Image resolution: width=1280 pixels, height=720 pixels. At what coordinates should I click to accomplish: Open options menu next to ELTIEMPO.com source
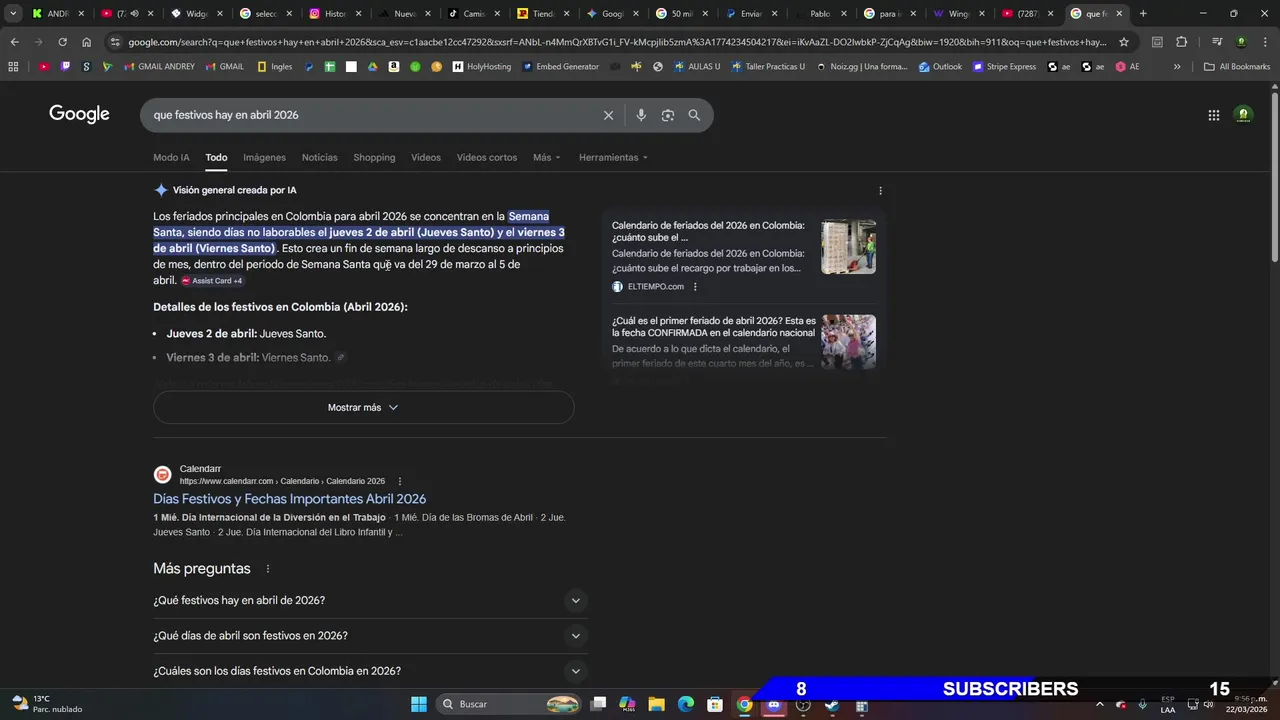click(x=695, y=287)
